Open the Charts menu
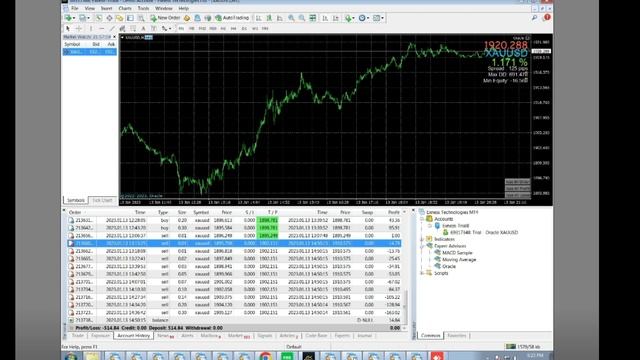This screenshot has height=360, width=640. tap(125, 8)
